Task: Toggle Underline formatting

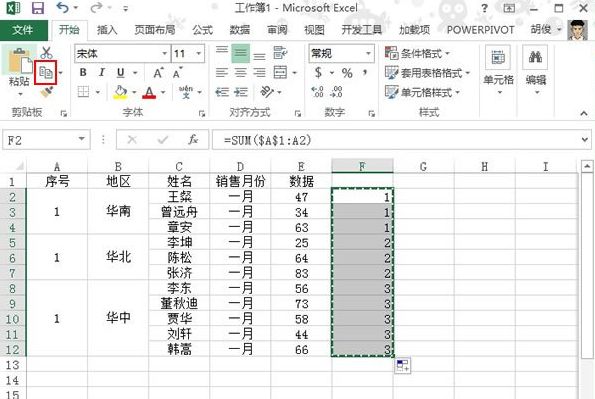Action: pos(121,72)
